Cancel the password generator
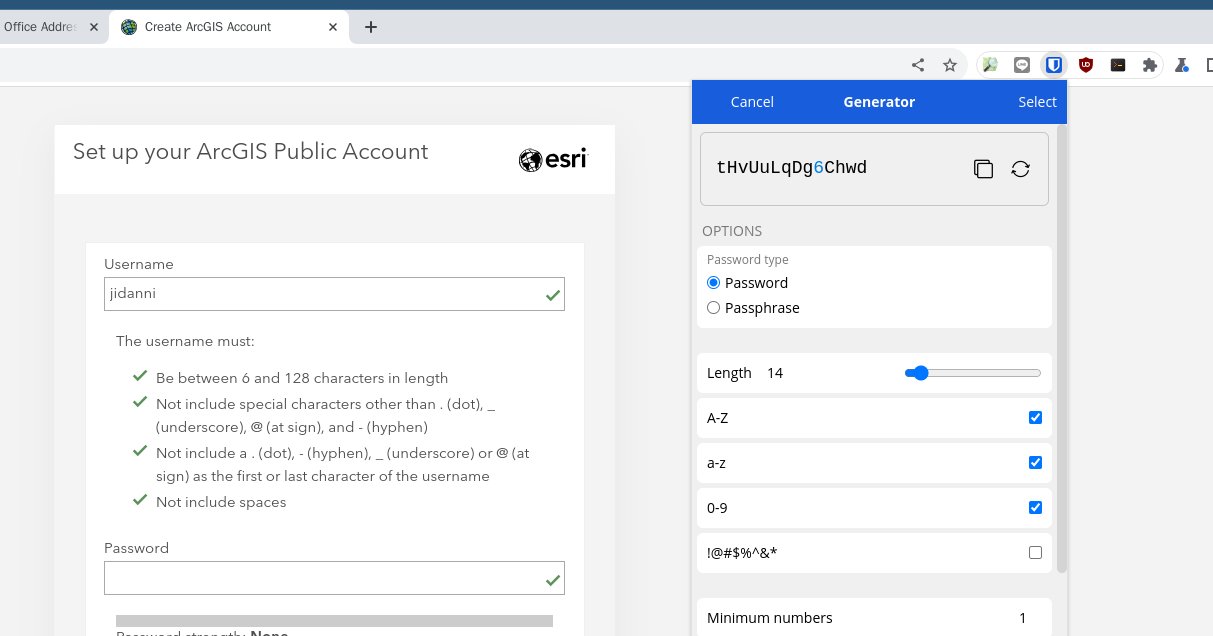The width and height of the screenshot is (1213, 636). (x=752, y=102)
